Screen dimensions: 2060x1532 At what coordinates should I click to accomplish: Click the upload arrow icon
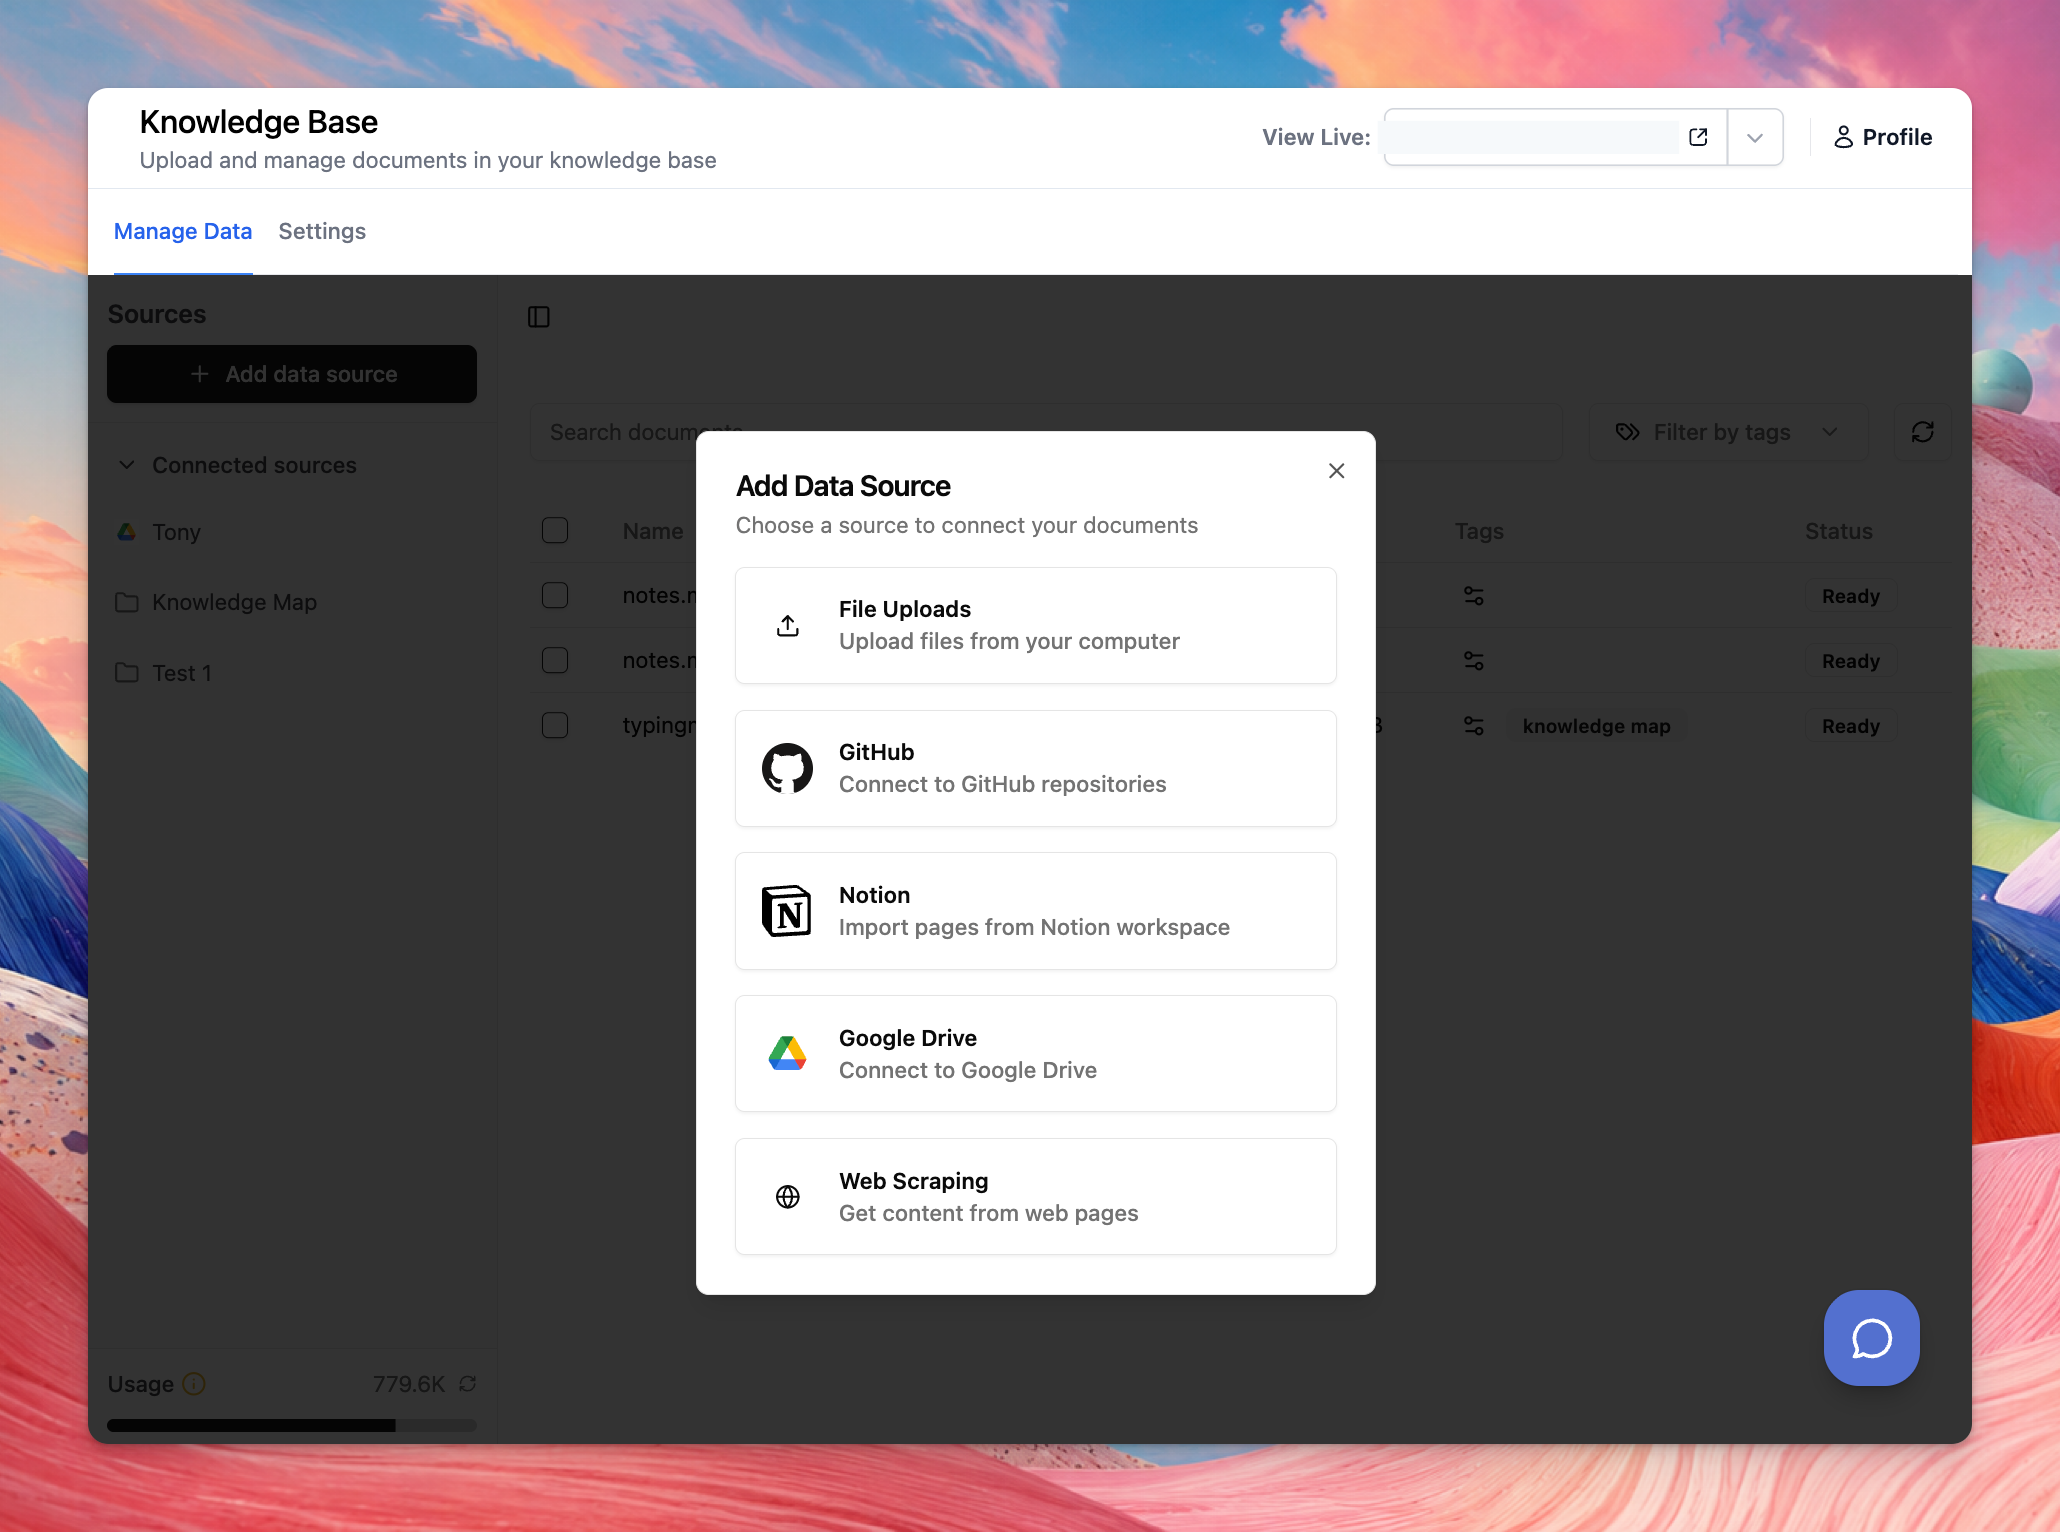point(788,626)
